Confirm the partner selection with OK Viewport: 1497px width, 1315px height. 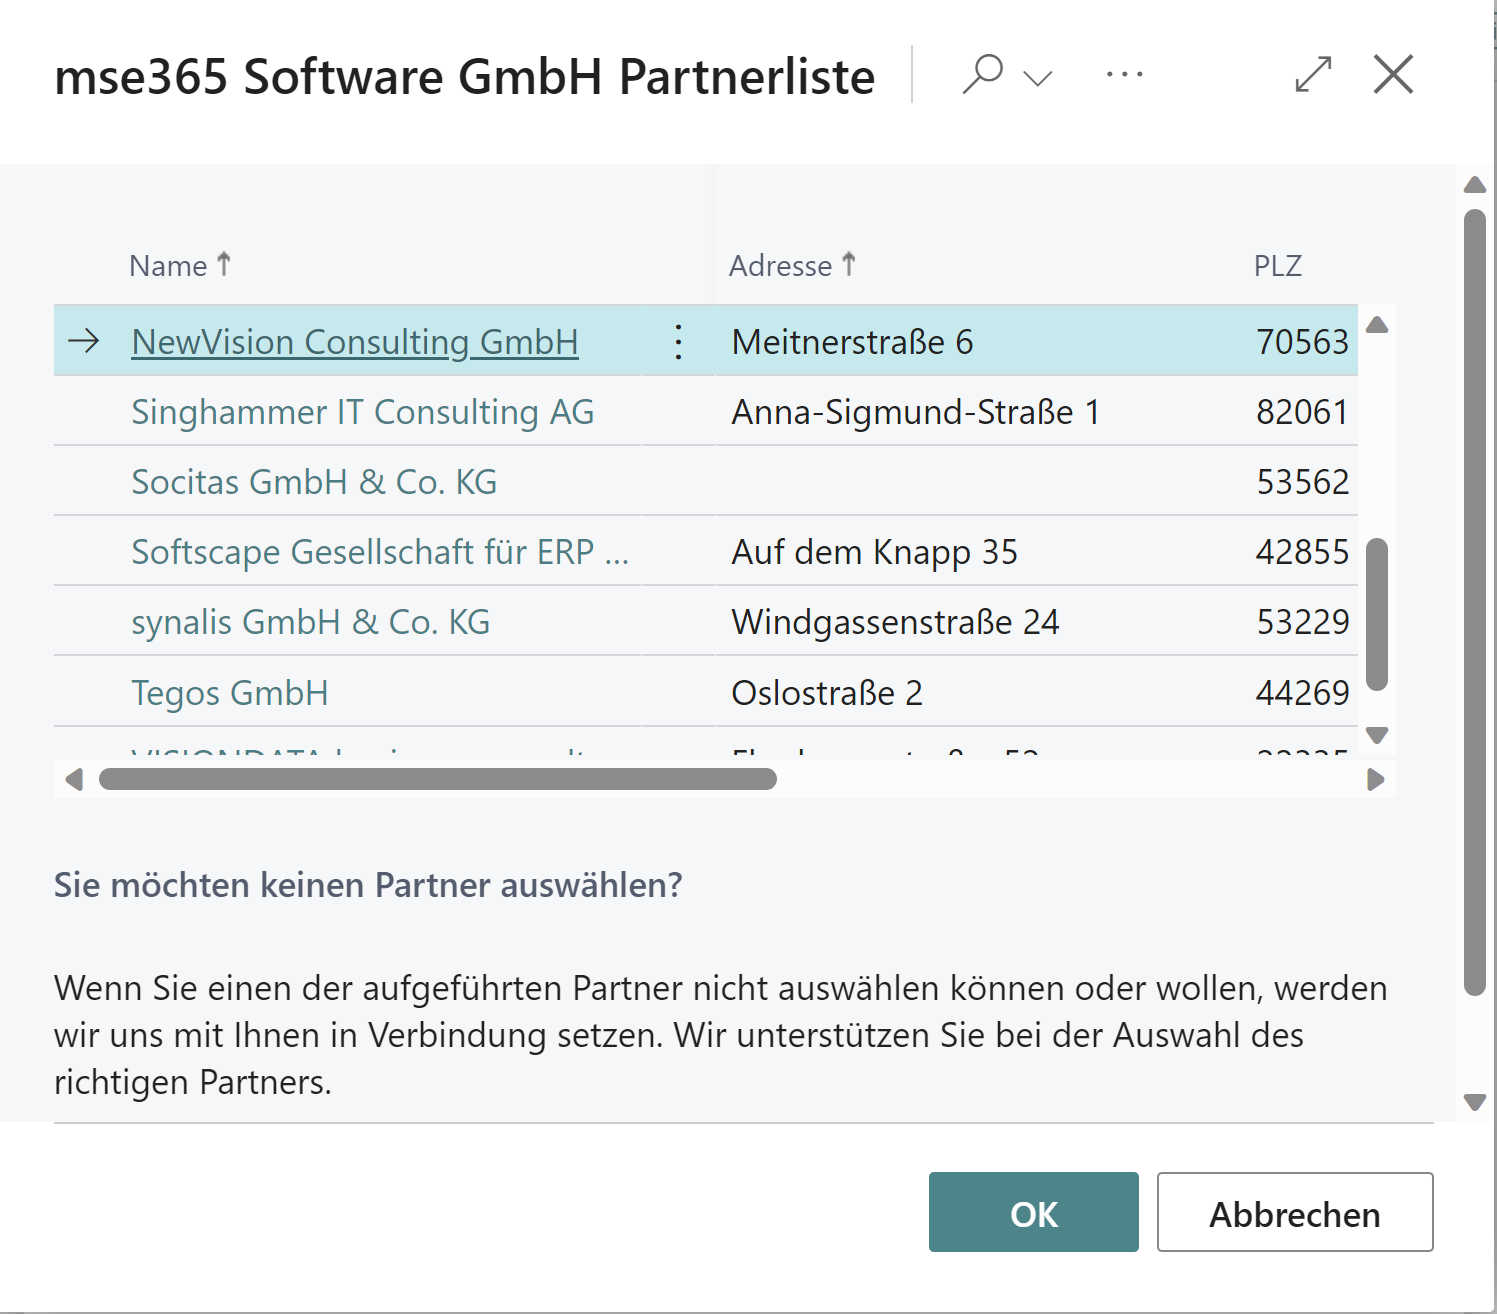[1033, 1213]
